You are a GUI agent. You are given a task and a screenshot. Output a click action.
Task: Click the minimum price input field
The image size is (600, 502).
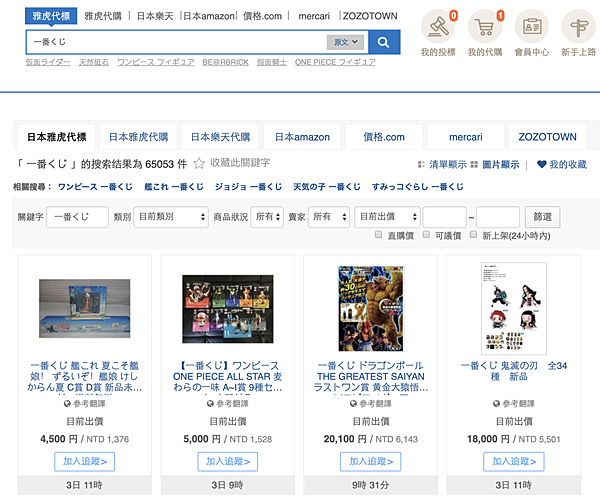tap(444, 217)
